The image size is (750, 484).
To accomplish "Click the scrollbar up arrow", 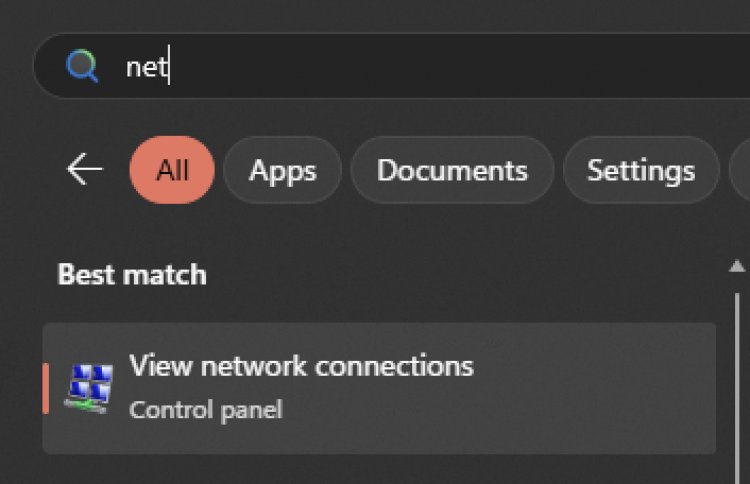I will [737, 266].
